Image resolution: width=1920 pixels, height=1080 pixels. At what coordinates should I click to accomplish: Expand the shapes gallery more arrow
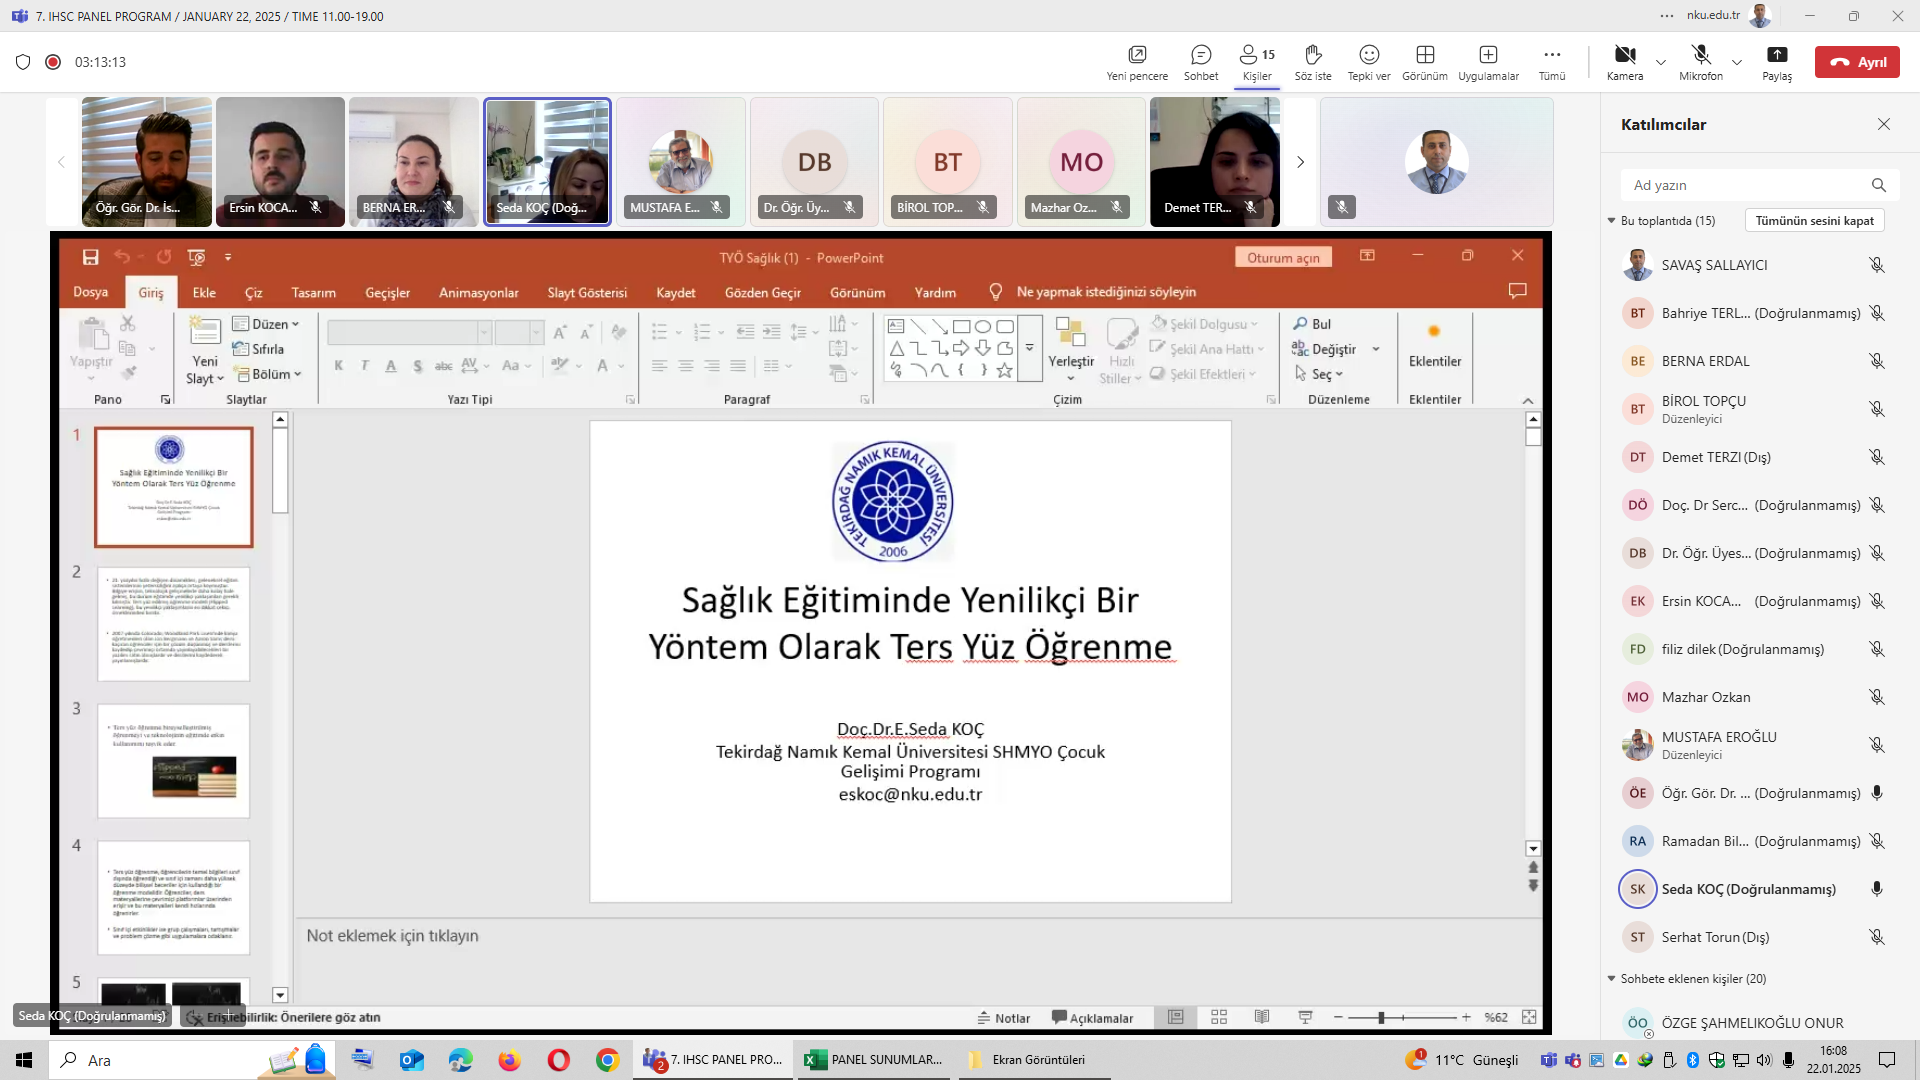coord(1029,349)
